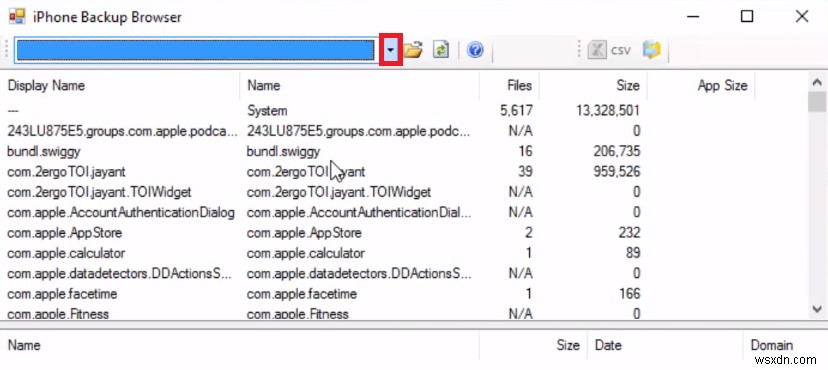Click the 206,735 size value
The height and width of the screenshot is (370, 828).
tap(617, 151)
